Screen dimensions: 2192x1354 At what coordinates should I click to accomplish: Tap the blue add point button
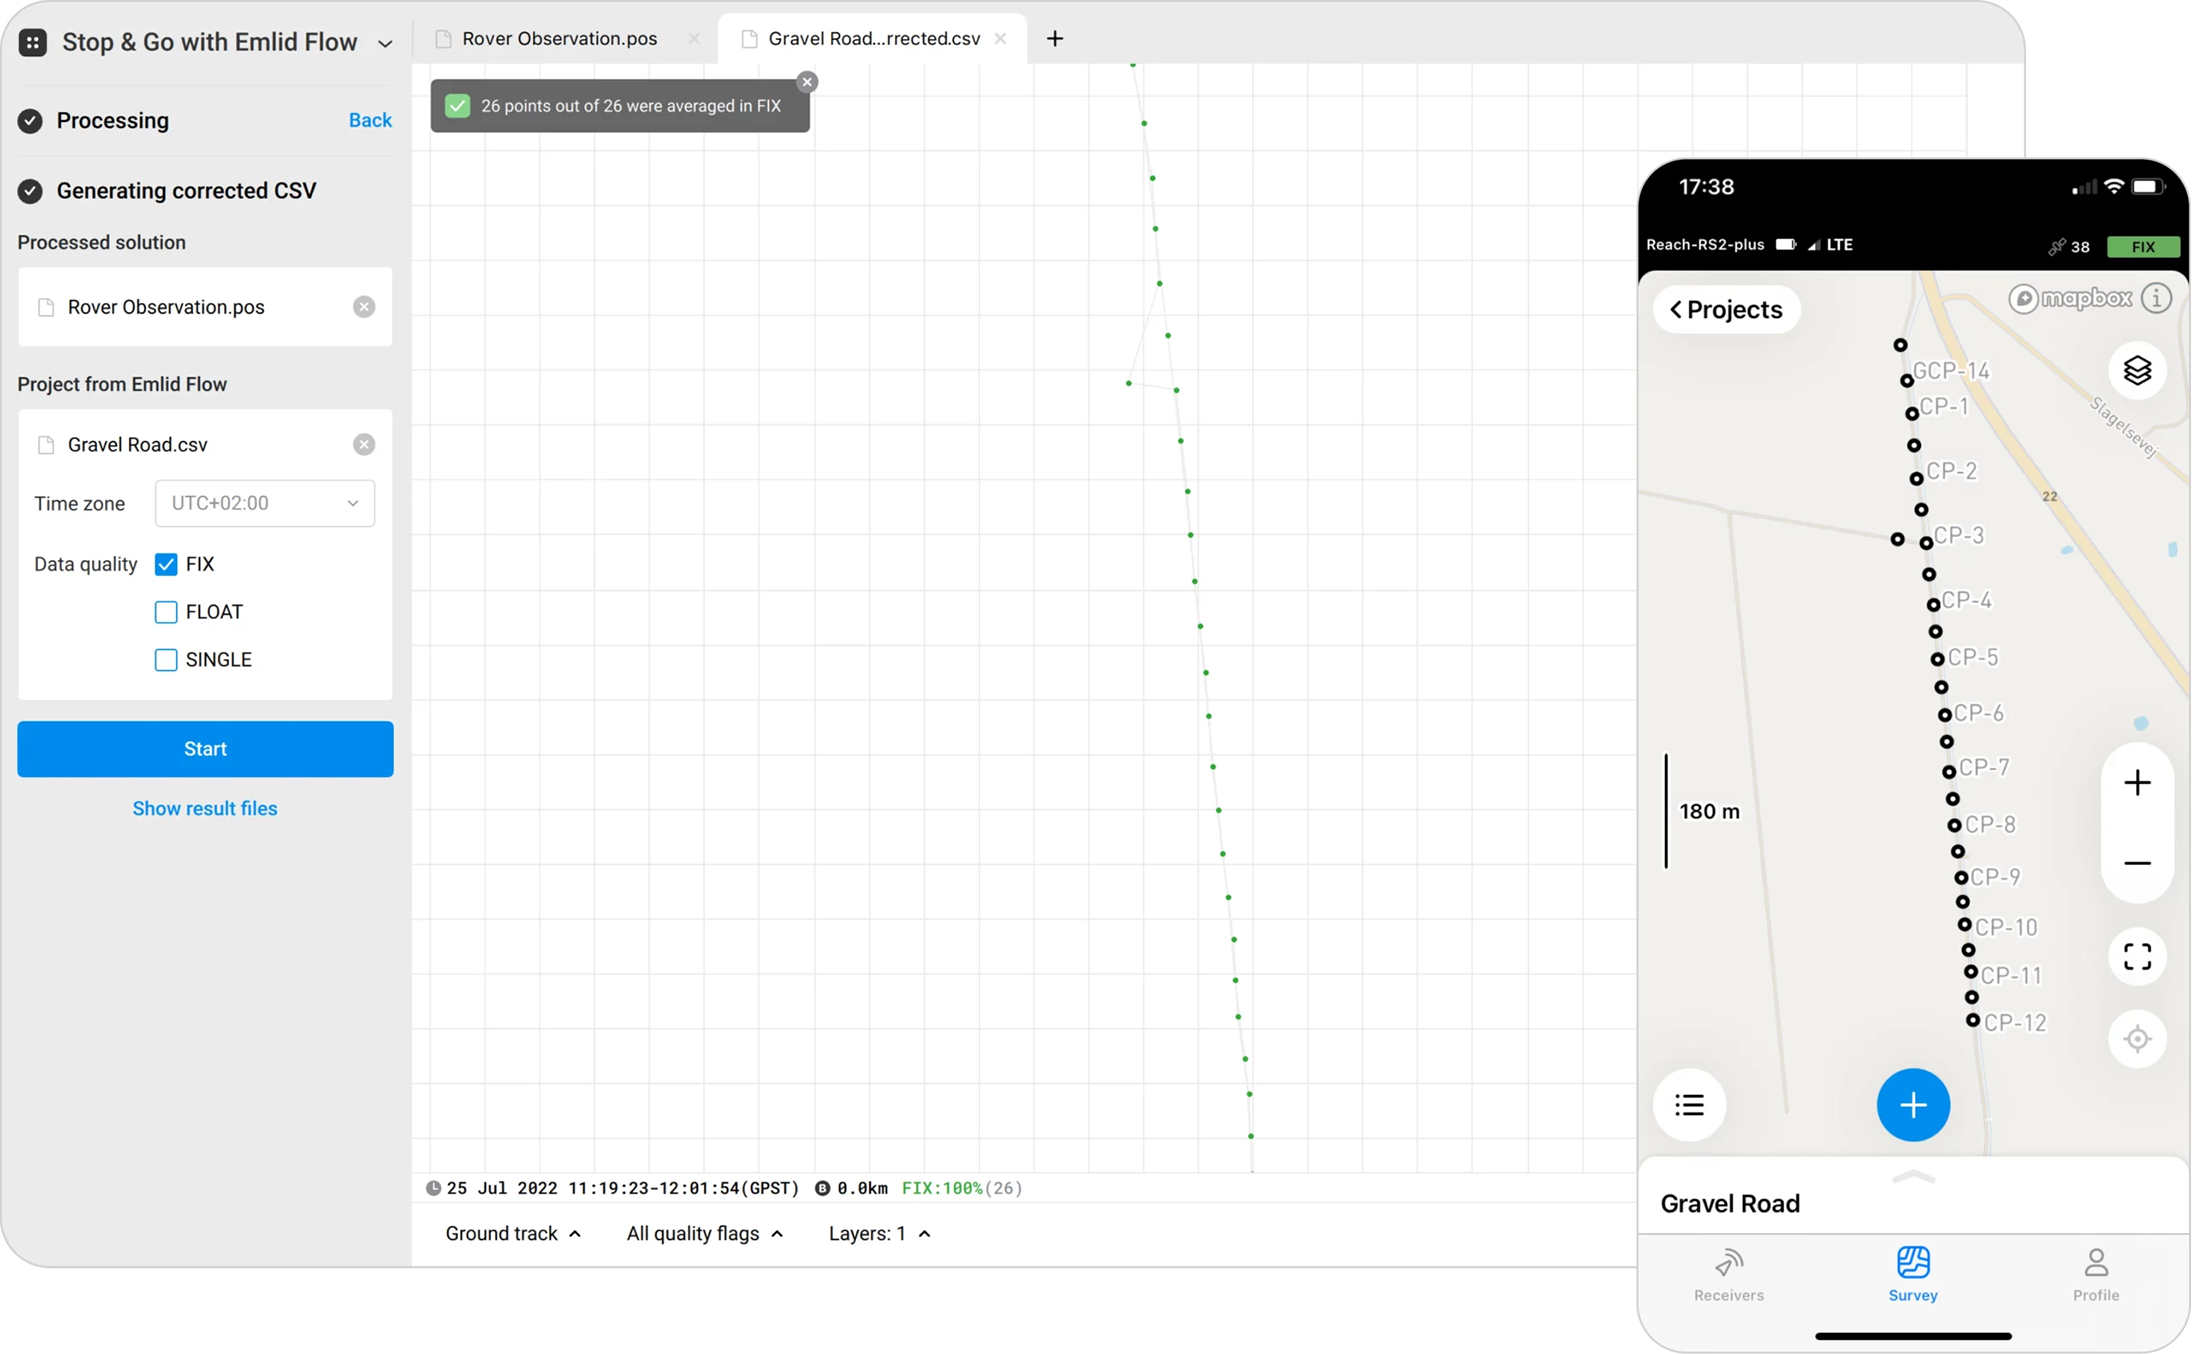[1912, 1105]
